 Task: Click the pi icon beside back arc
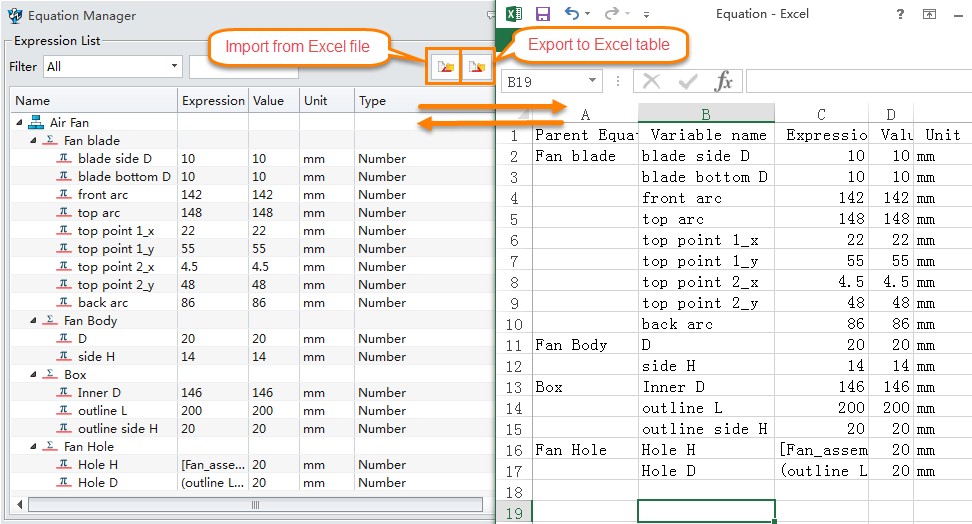pyautogui.click(x=64, y=302)
